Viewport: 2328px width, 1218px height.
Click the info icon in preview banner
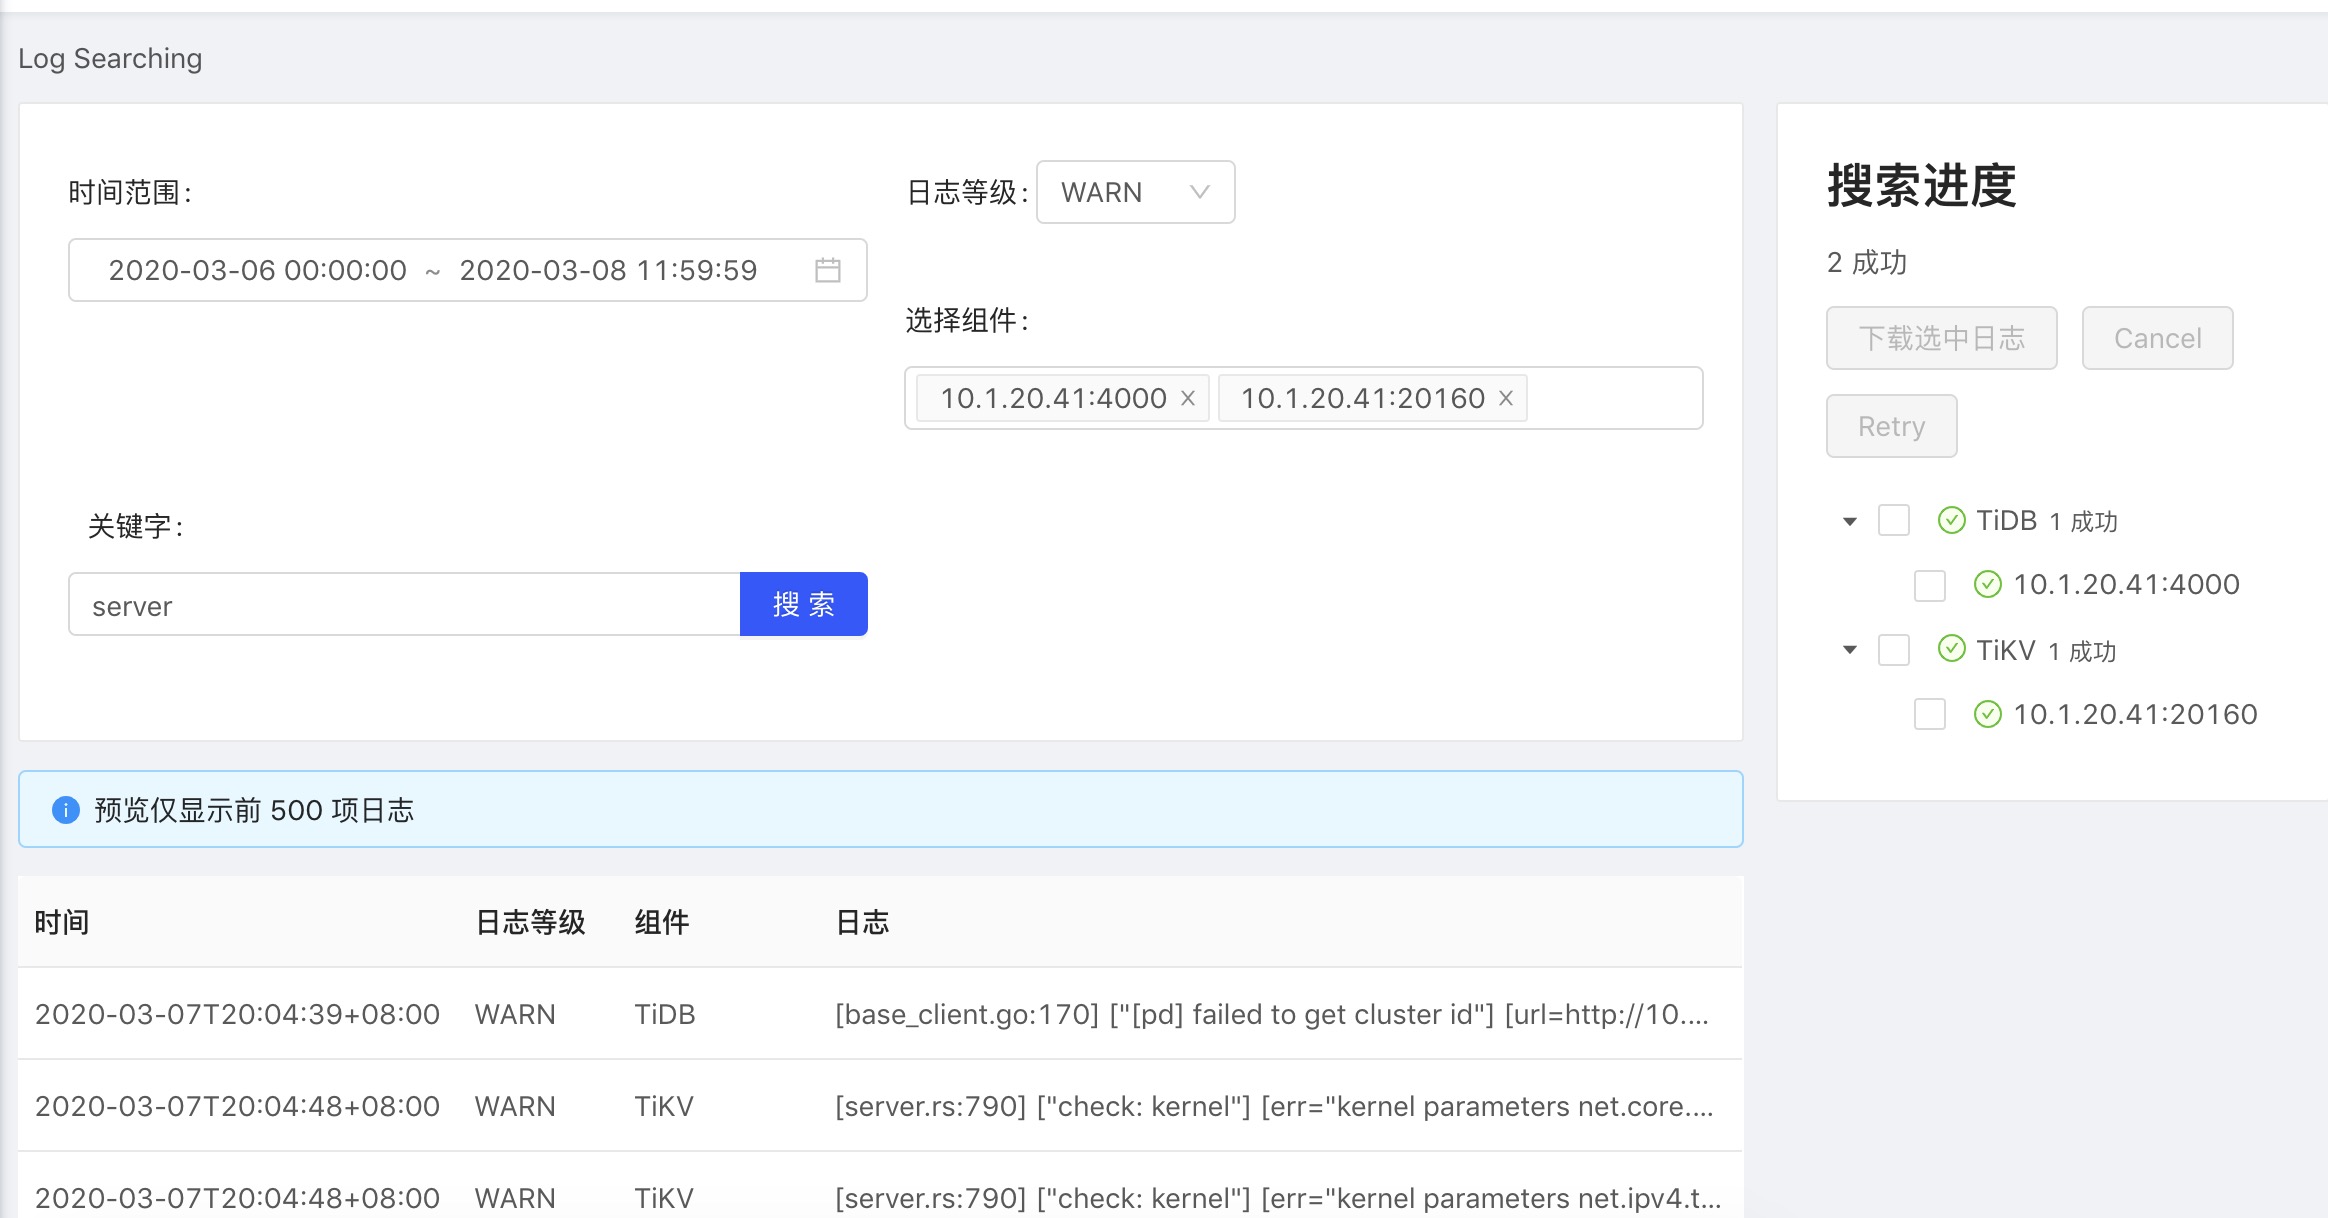(x=65, y=810)
